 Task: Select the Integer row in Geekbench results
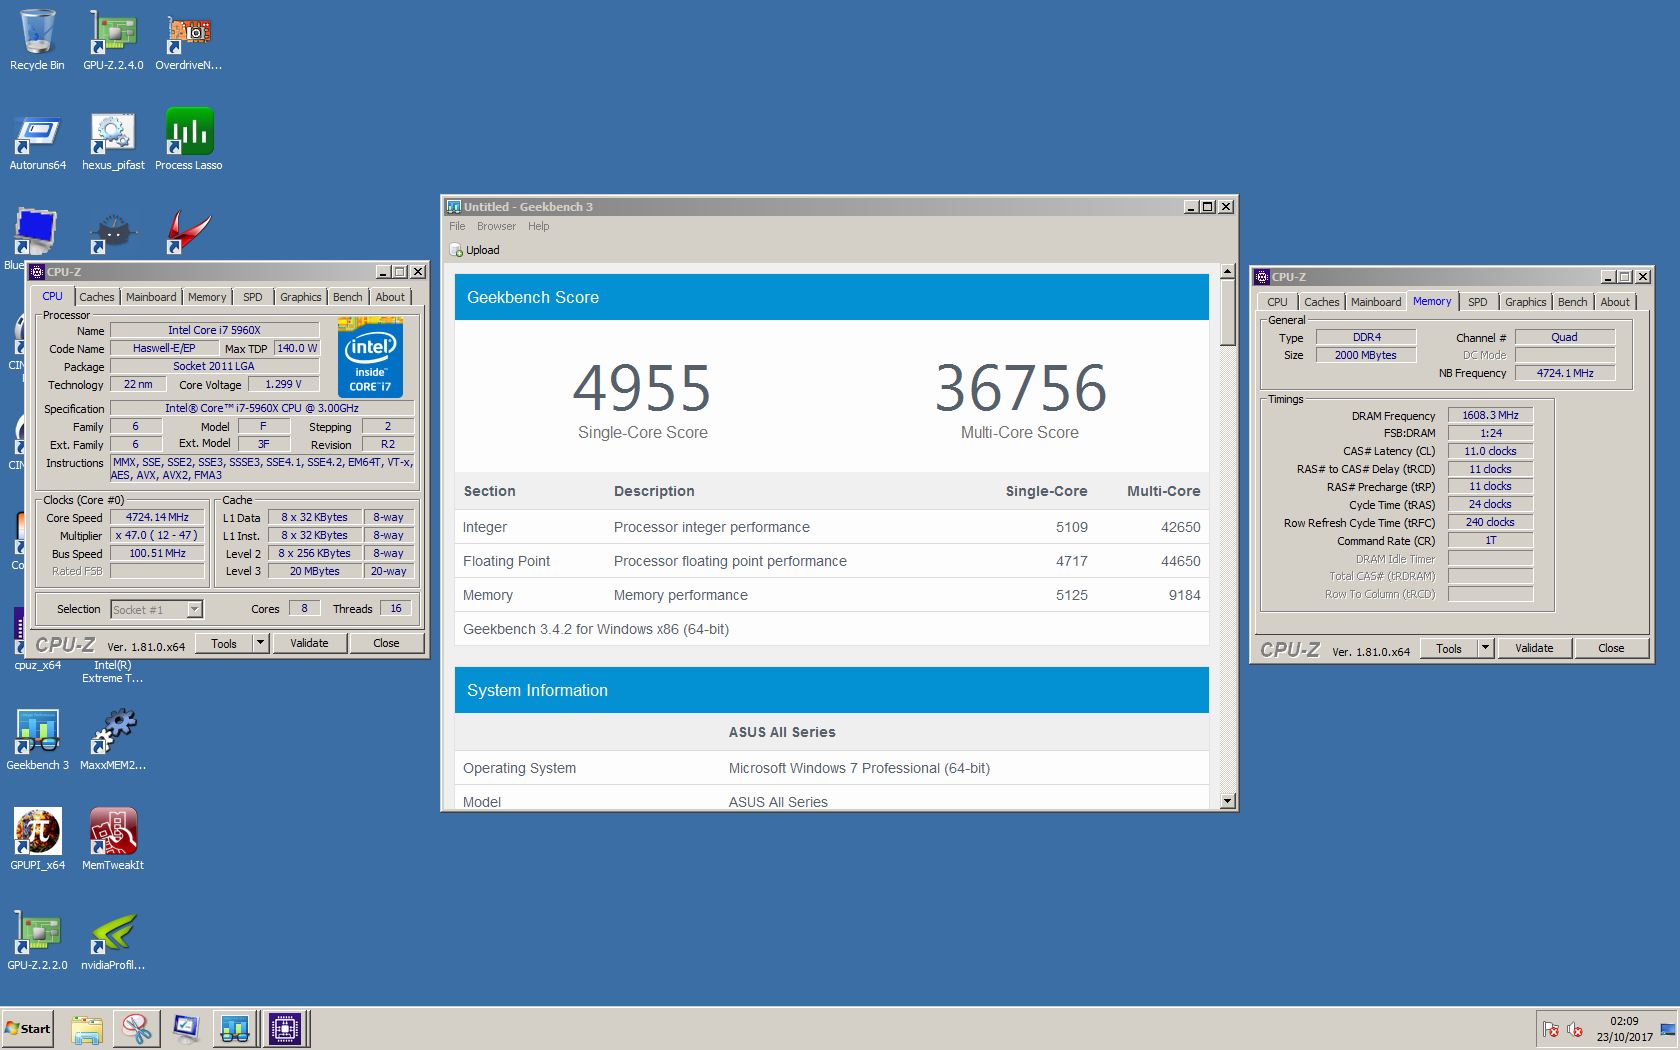tap(831, 527)
